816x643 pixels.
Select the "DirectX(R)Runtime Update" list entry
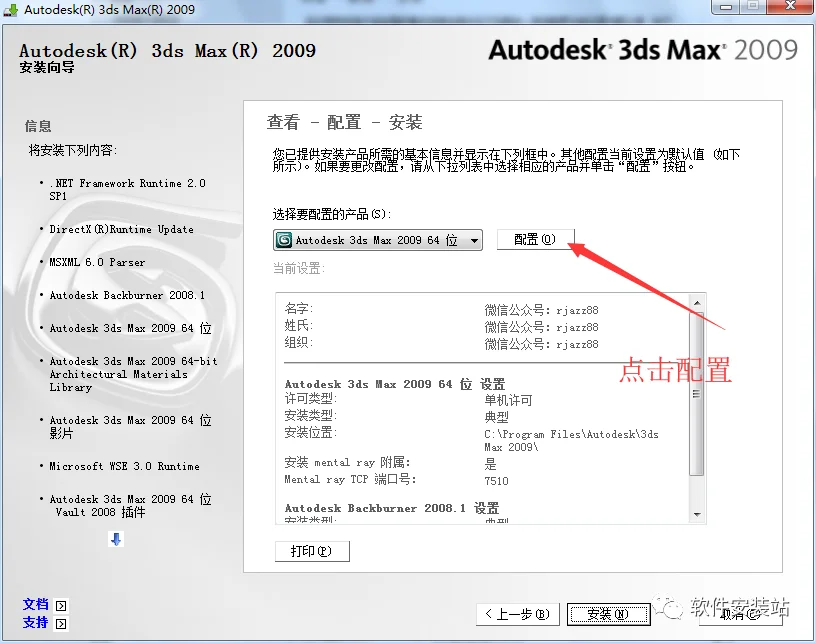pyautogui.click(x=121, y=229)
